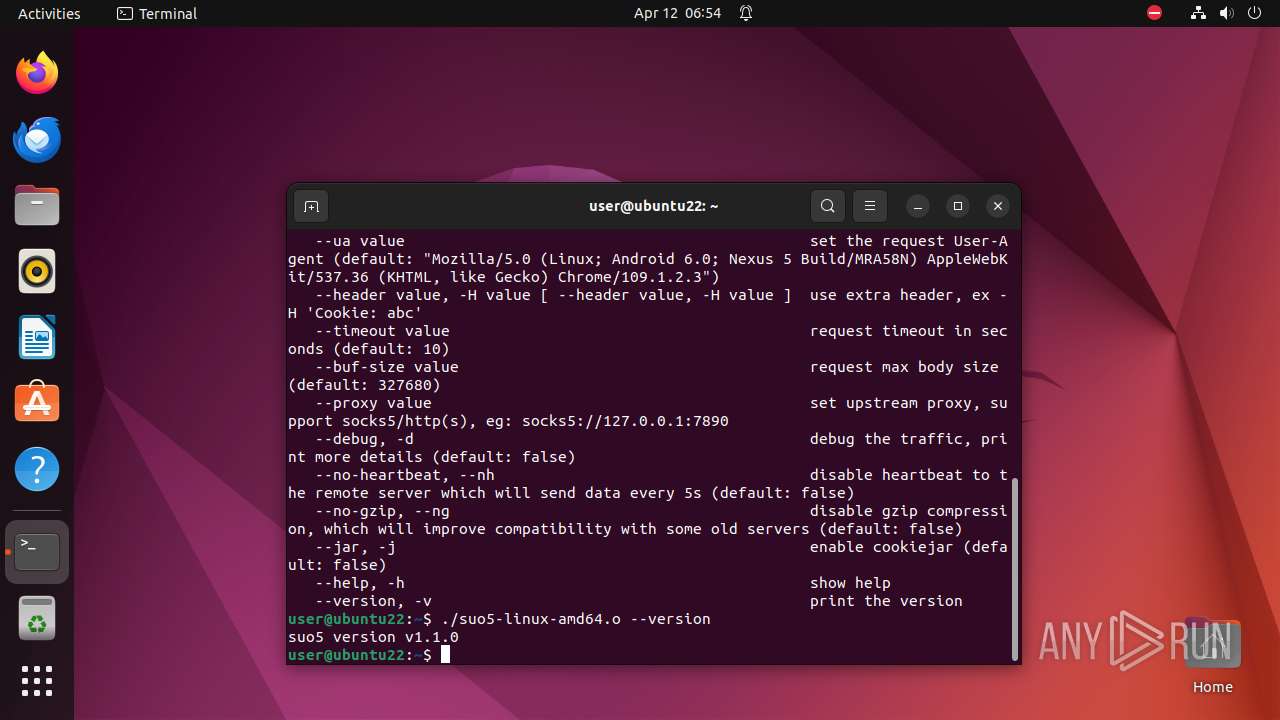Screen dimensions: 1280x720
Task: Click the './suo5-linux-amd64.o --version' command text
Action: tap(576, 619)
